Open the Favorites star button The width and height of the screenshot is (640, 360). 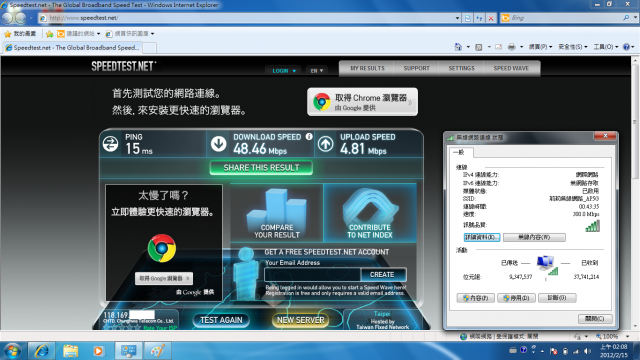point(20,33)
